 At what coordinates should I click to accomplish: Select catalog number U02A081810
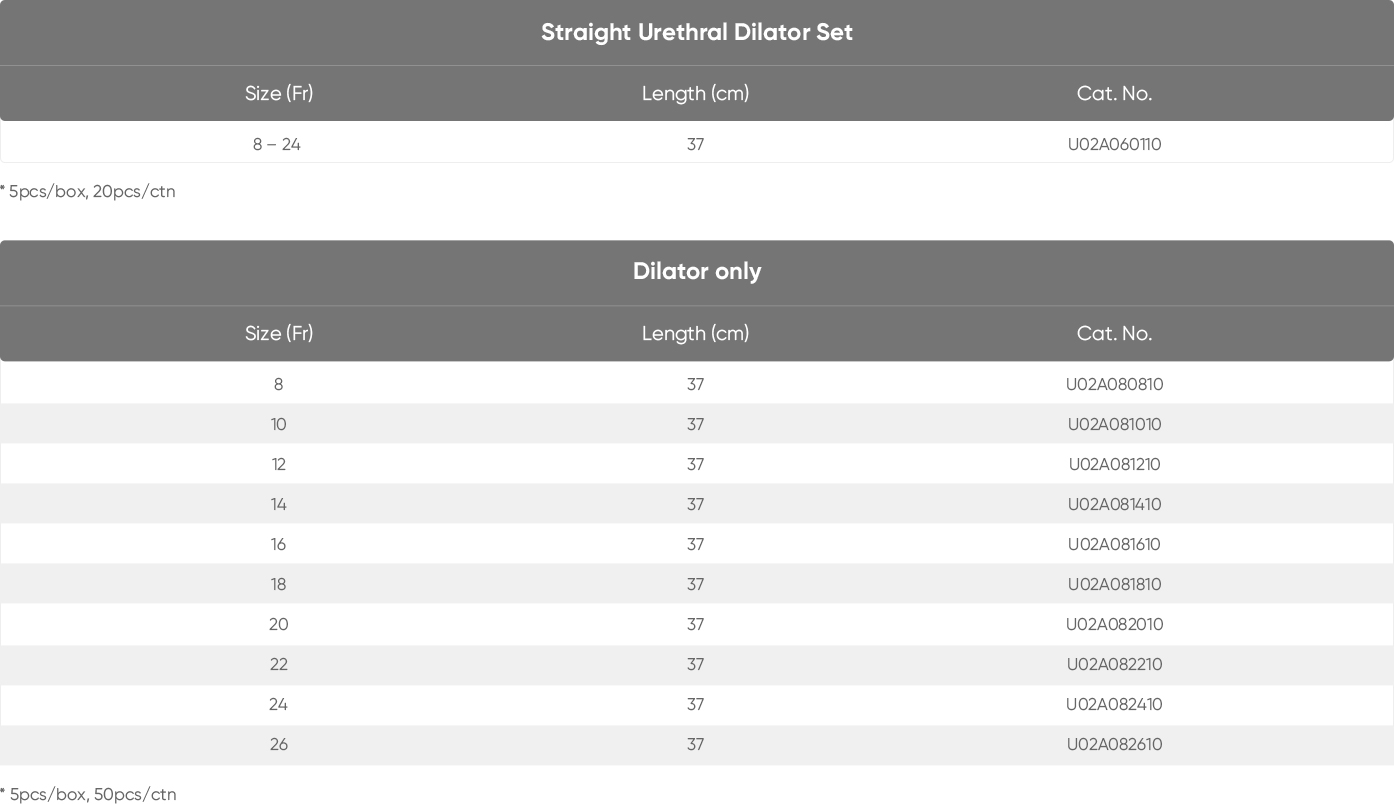pos(1114,584)
